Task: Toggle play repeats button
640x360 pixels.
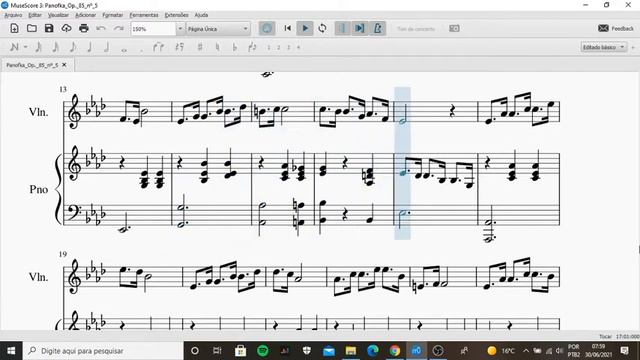Action: click(x=342, y=28)
